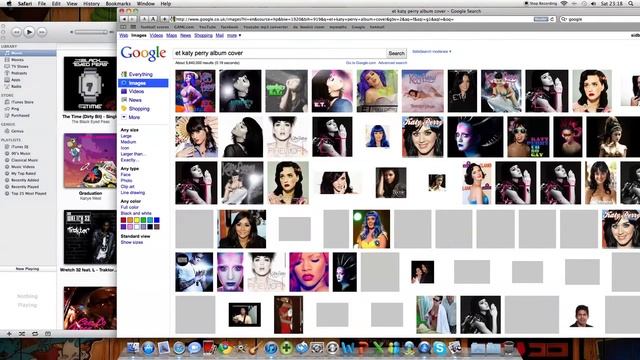Toggle iTunes repeat button
Viewport: 640px width, 360px height.
[35, 333]
